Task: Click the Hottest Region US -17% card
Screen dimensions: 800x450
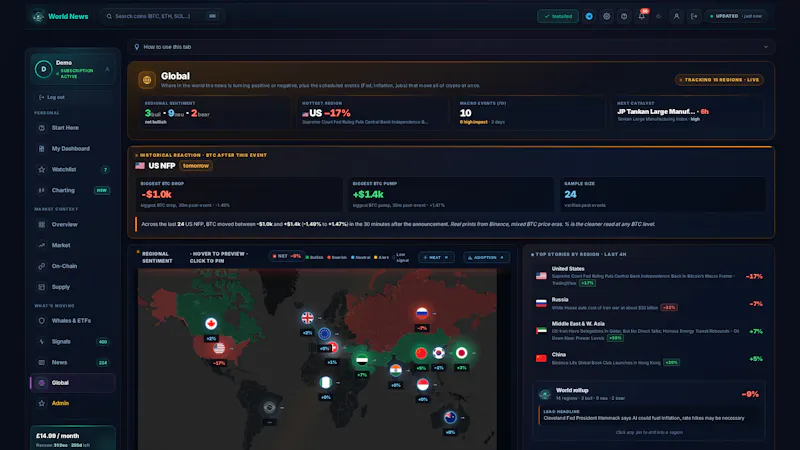Action: [372, 113]
